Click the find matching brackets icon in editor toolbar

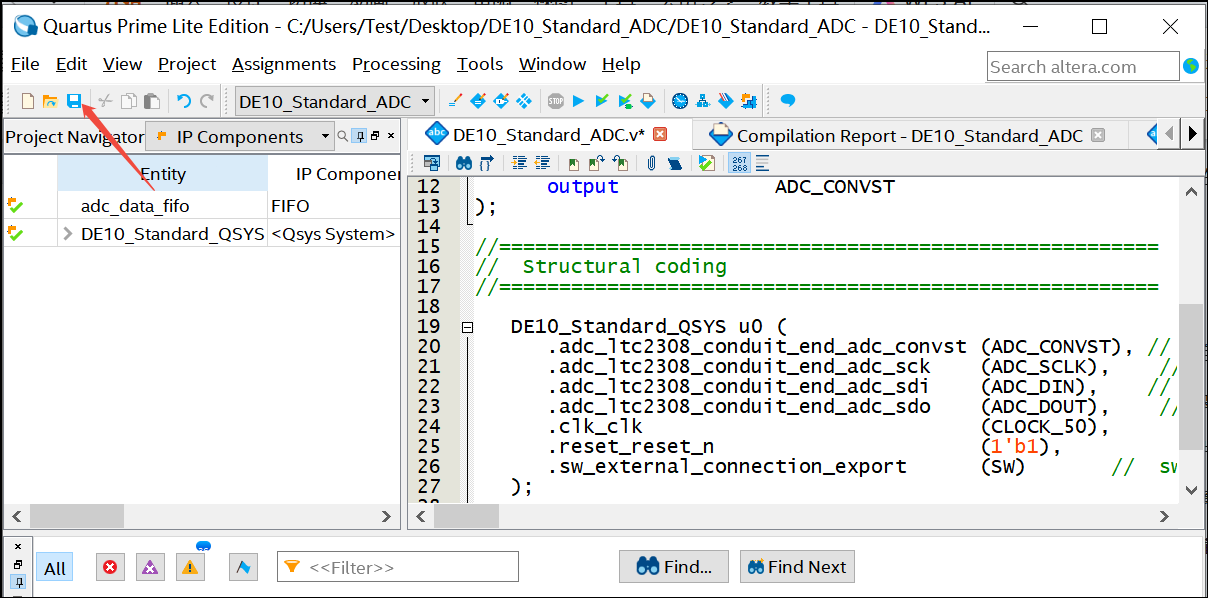click(486, 163)
